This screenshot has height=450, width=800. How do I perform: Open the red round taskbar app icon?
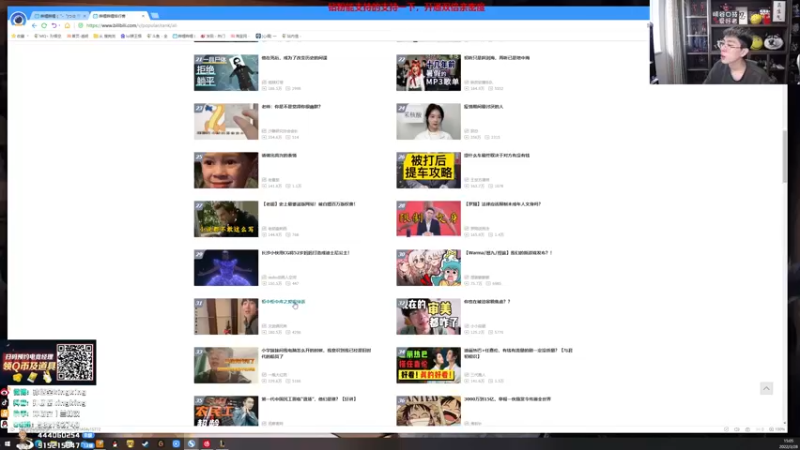coord(207,444)
